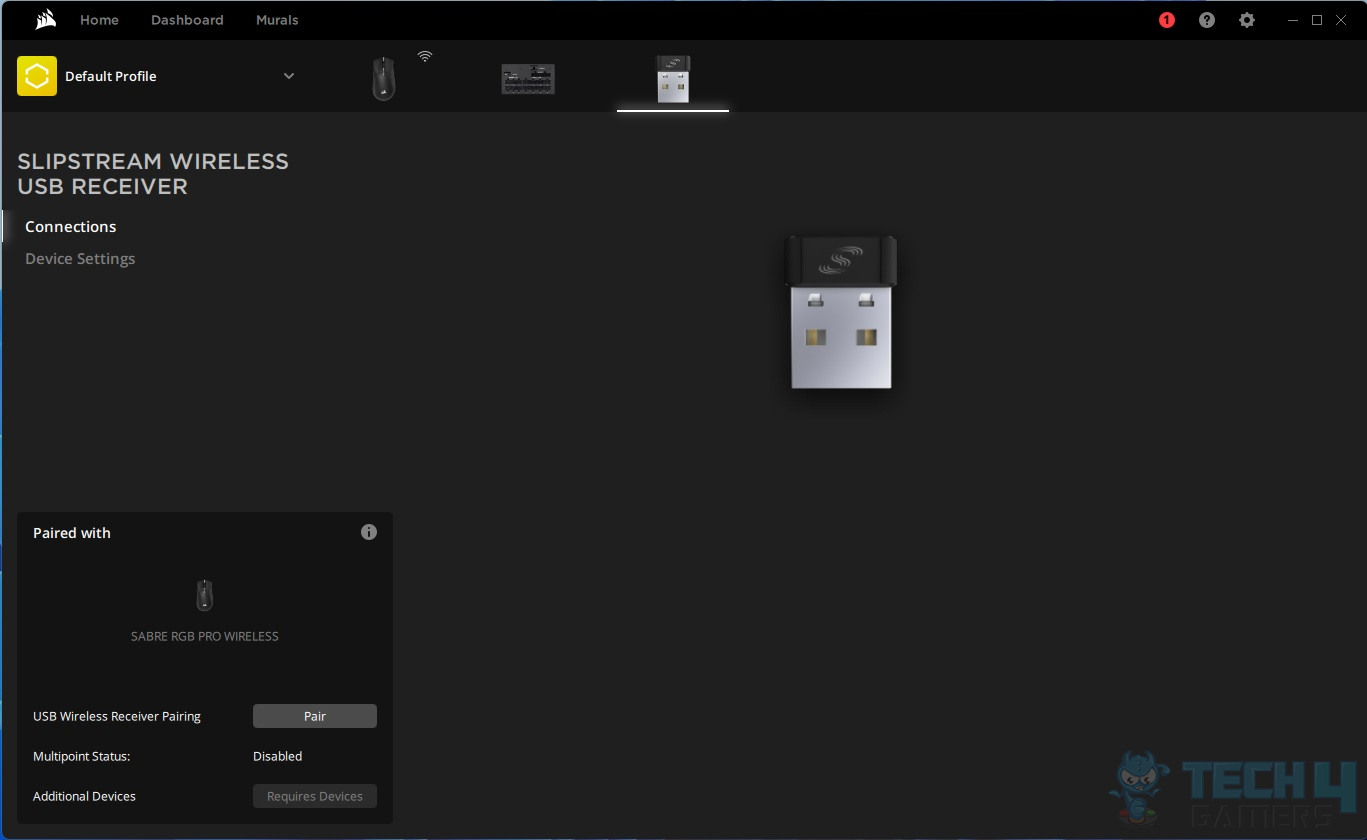The image size is (1367, 840).
Task: Switch to the Dashboard tab
Action: (187, 20)
